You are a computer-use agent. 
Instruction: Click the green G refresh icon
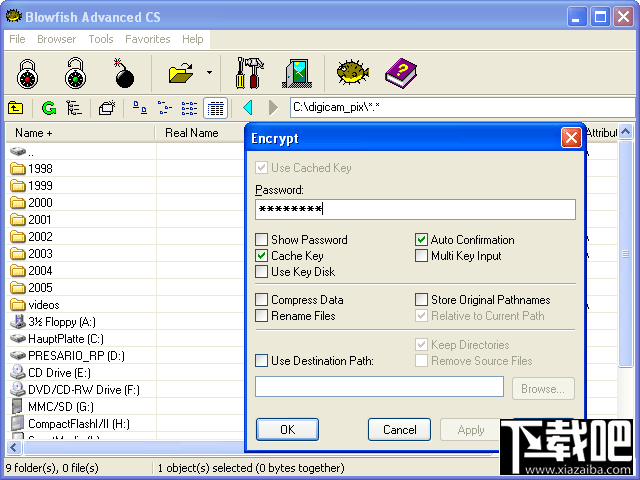(x=49, y=108)
